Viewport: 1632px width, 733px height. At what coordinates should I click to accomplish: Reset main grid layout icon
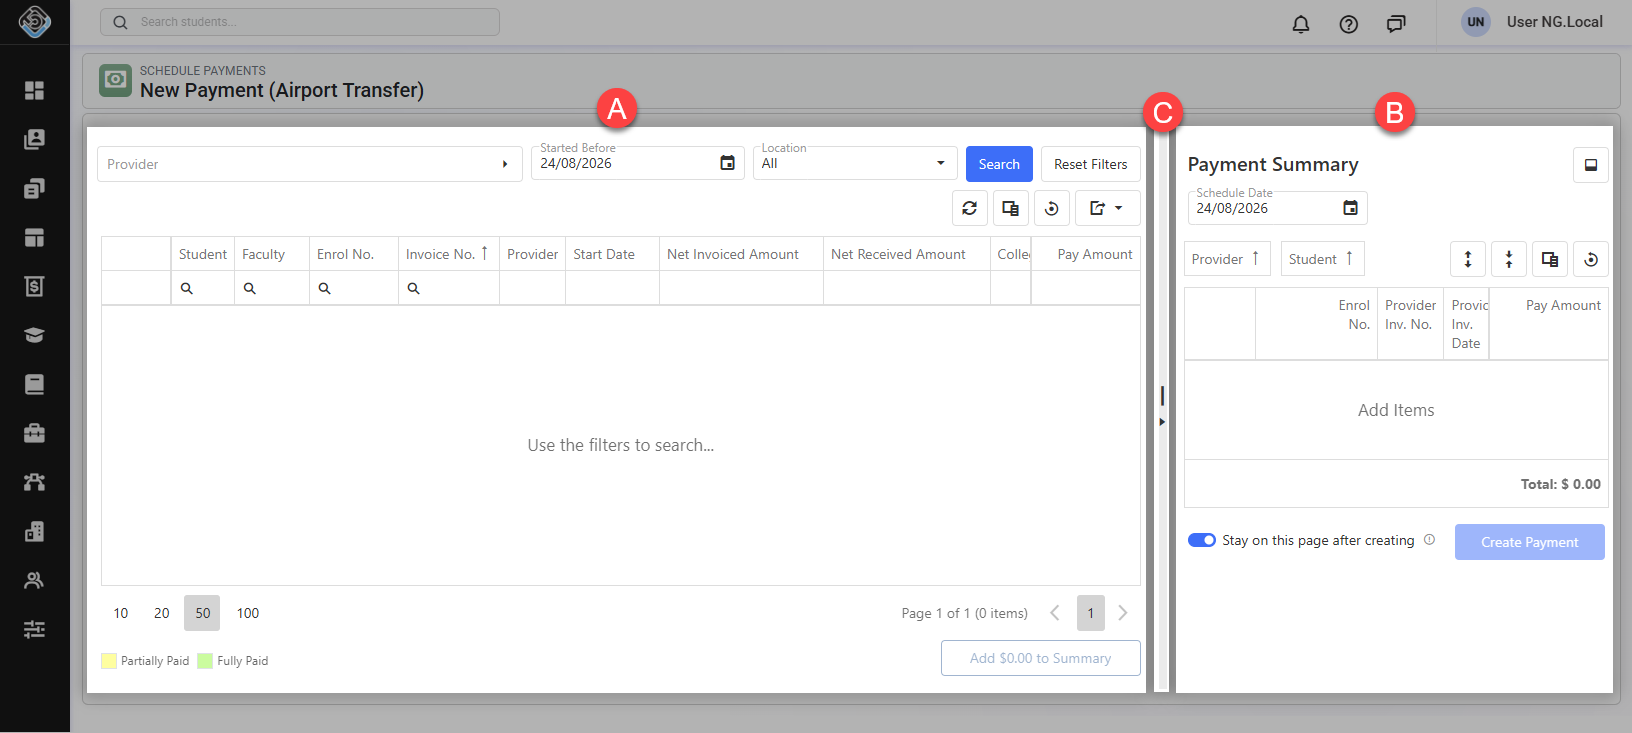[1052, 208]
